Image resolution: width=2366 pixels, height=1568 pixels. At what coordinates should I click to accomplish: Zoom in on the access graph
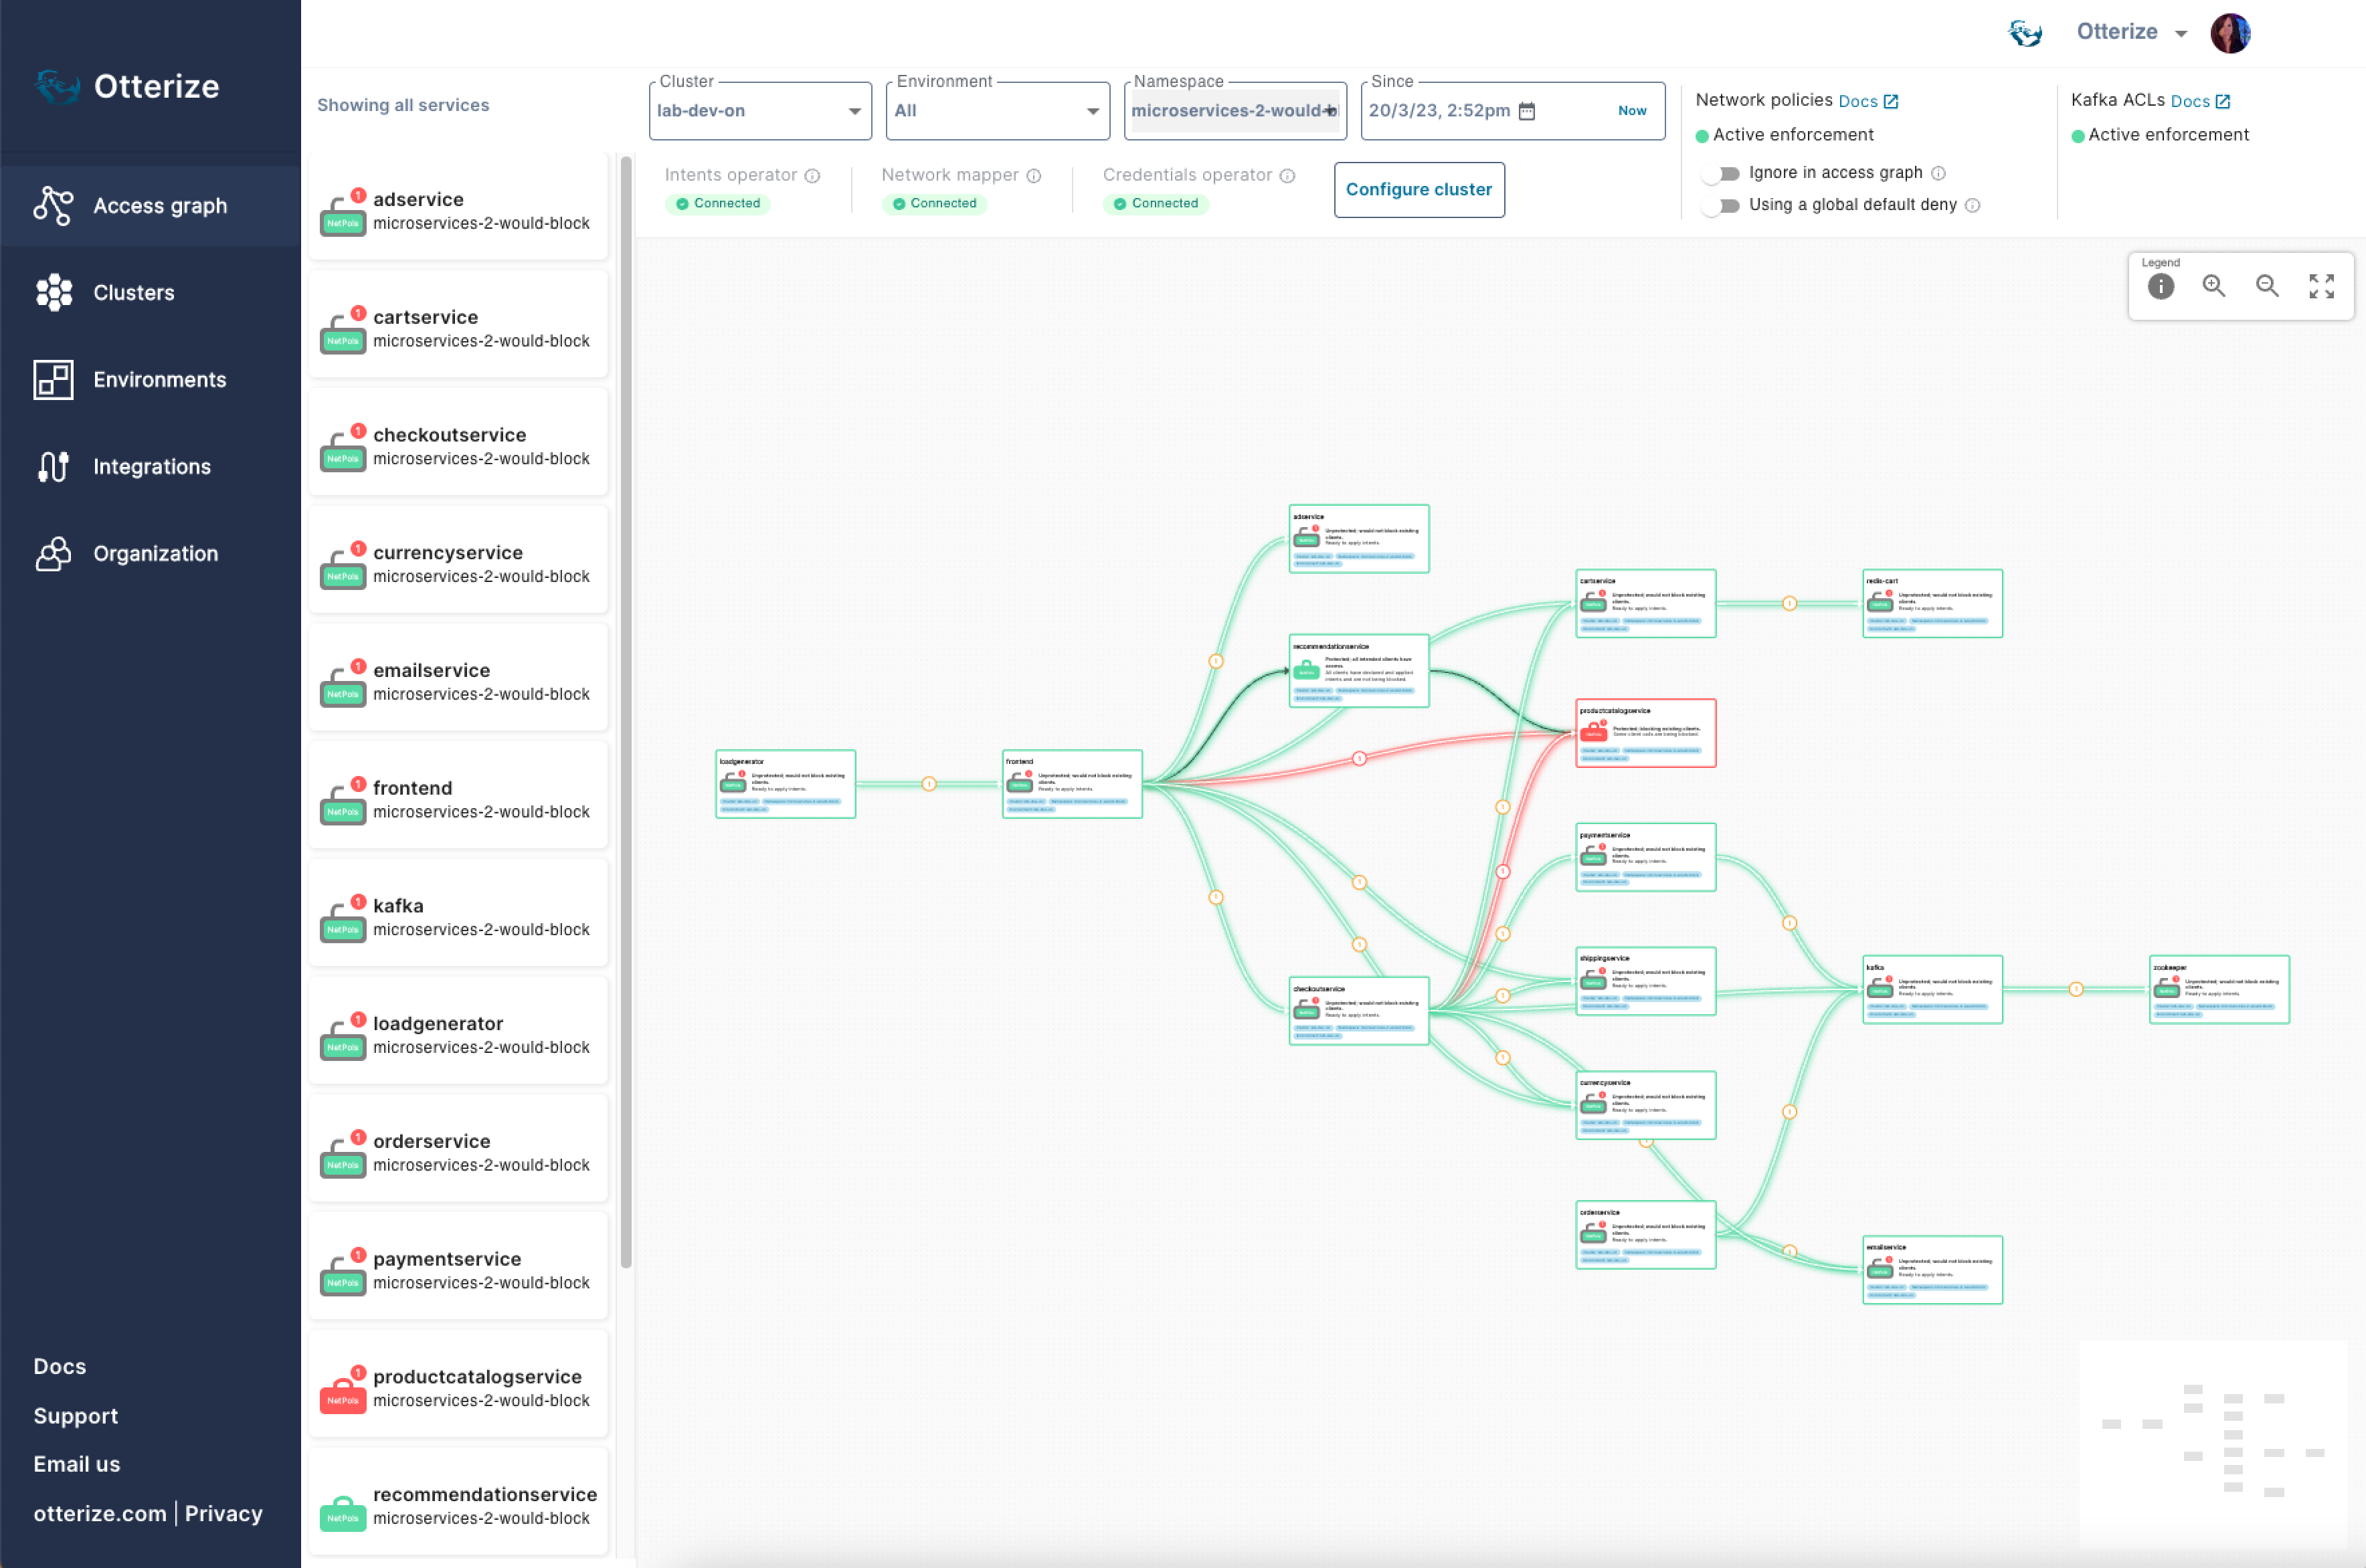[x=2214, y=287]
